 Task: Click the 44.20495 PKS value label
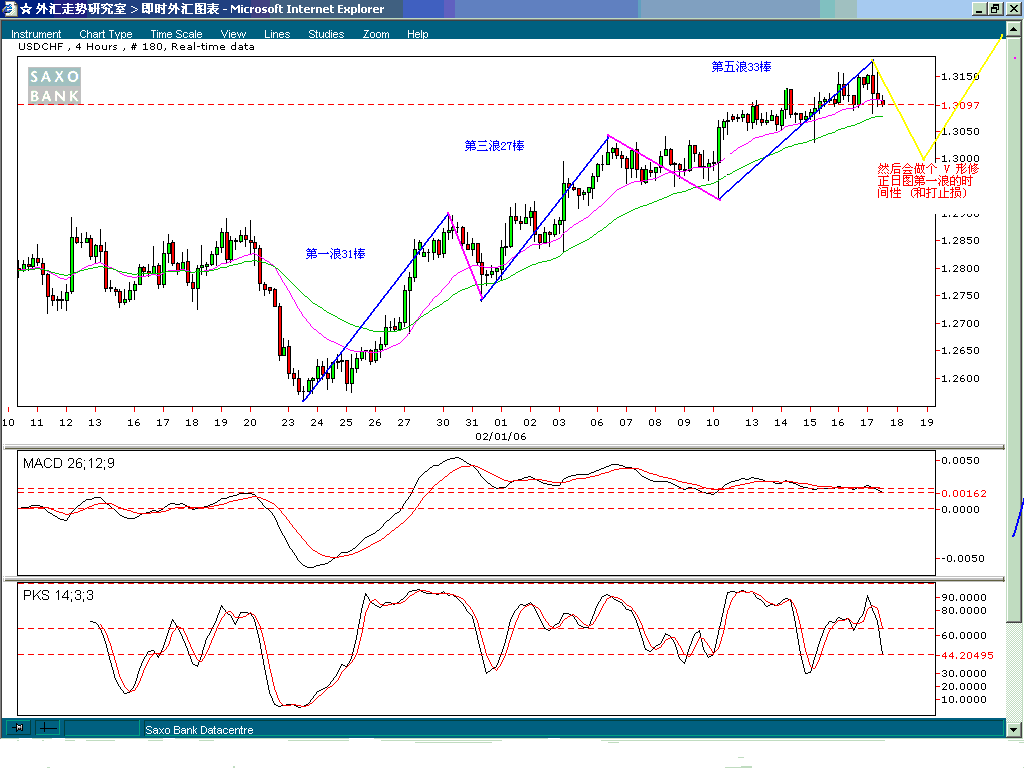pos(967,655)
